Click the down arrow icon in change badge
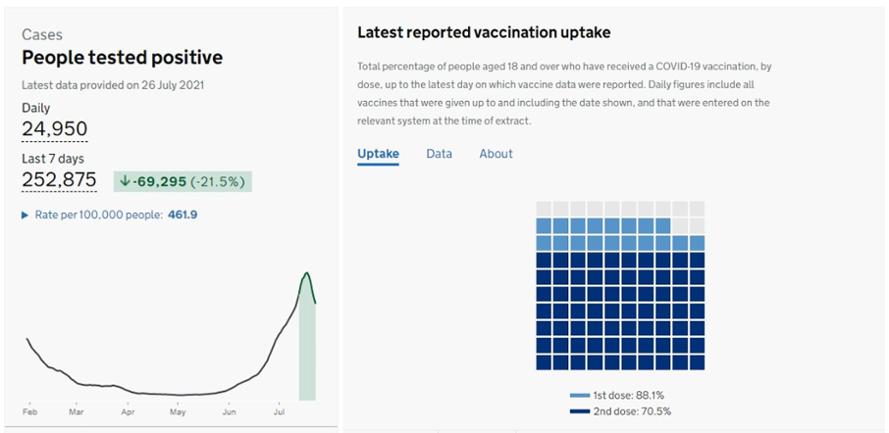Viewport: 889px width, 433px height. 125,181
